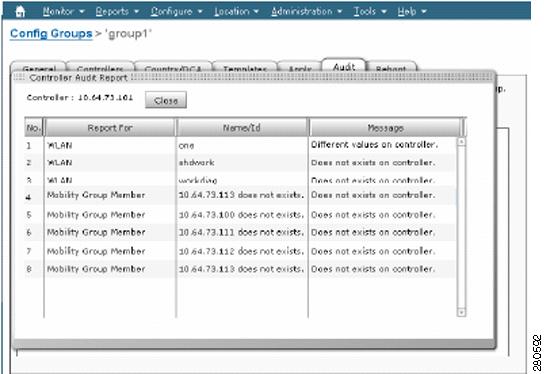
Task: Switch to the Templates tab
Action: pyautogui.click(x=245, y=68)
